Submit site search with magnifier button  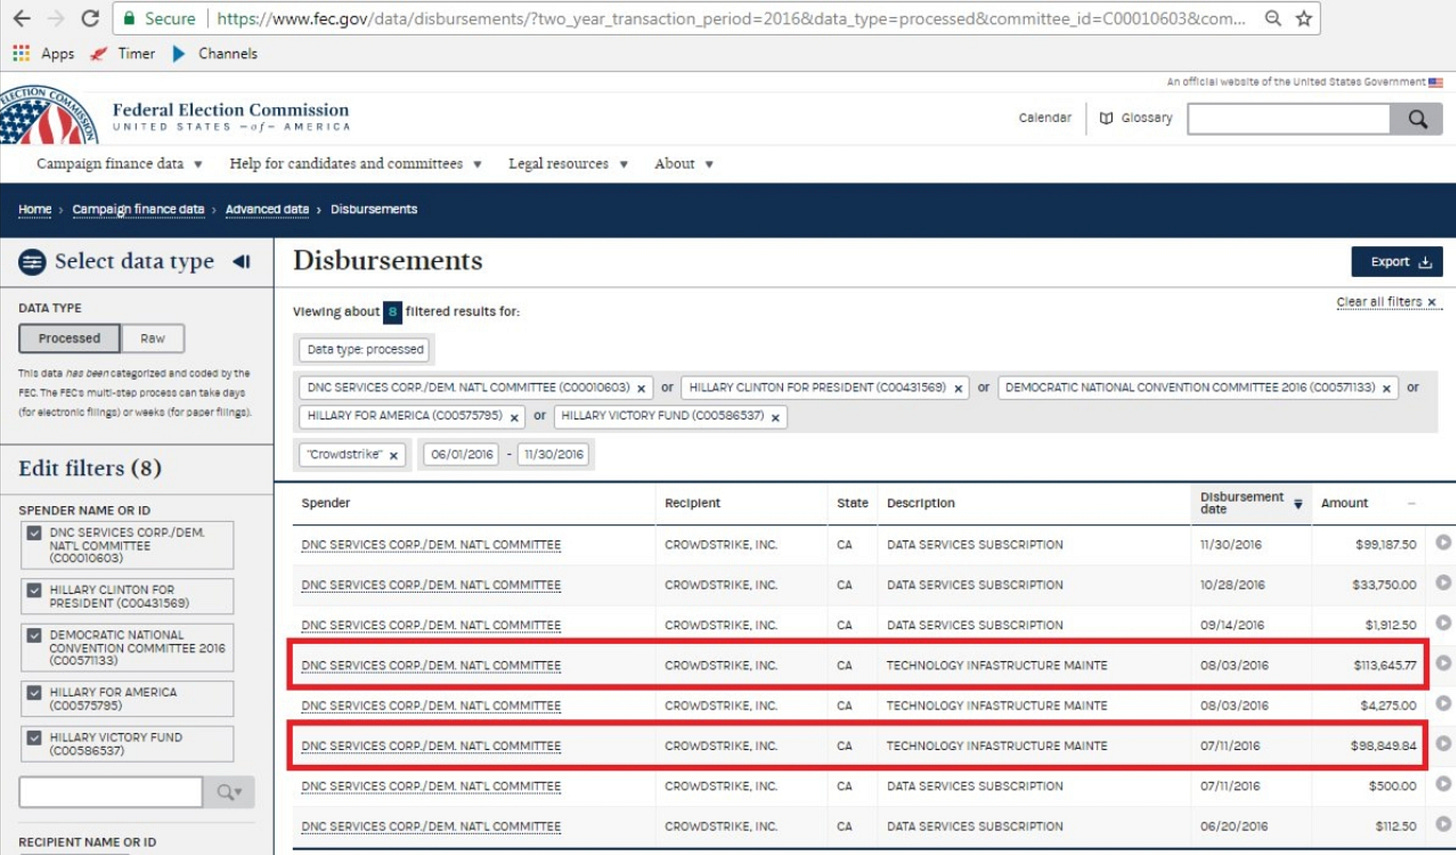point(1416,119)
